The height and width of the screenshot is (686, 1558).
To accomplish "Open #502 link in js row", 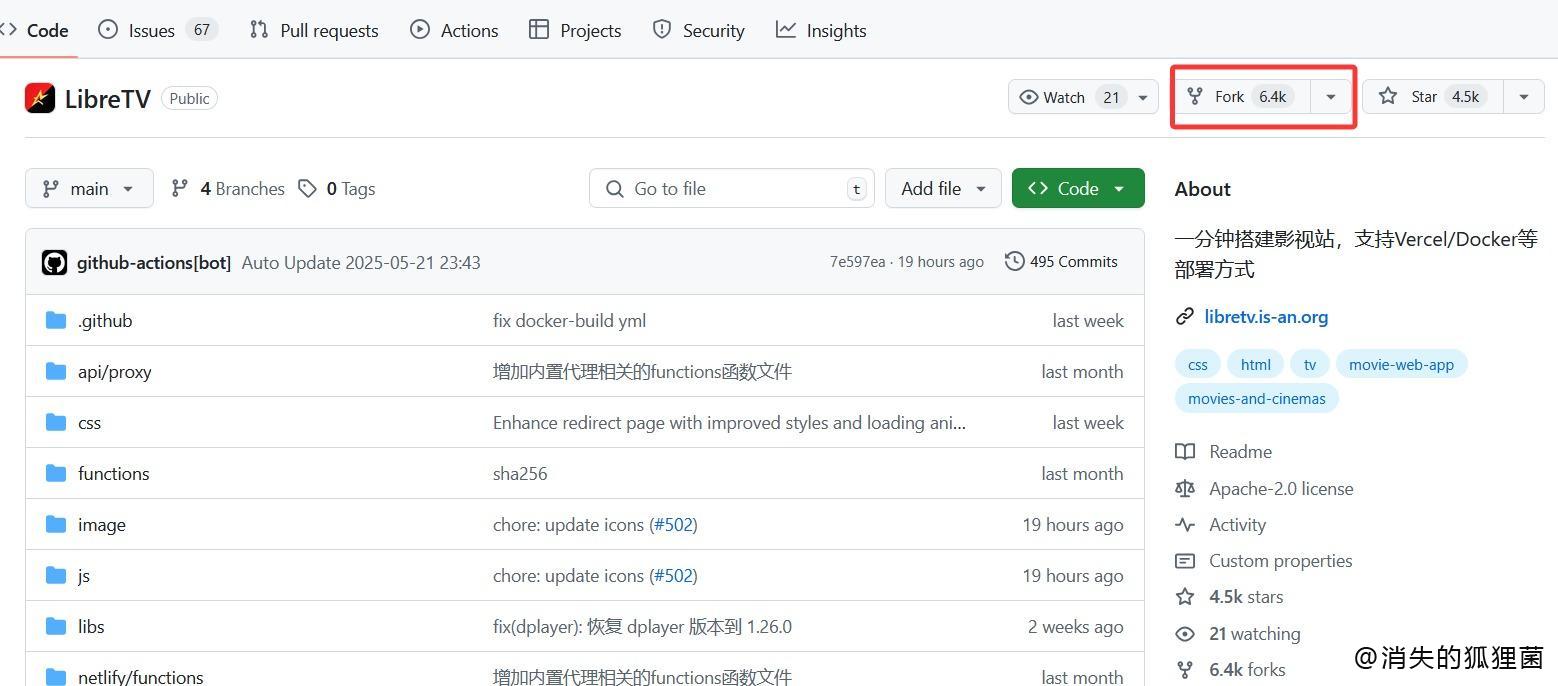I will click(x=673, y=575).
